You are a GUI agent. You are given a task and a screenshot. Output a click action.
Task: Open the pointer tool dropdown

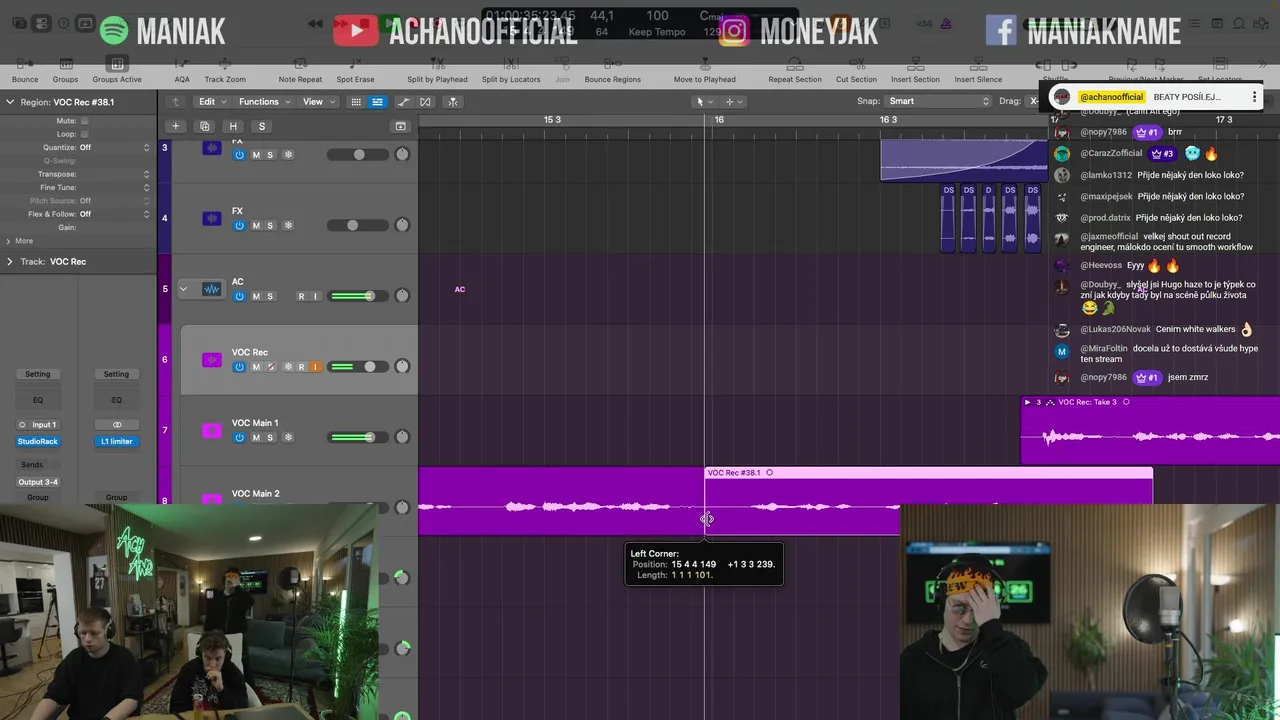(703, 101)
